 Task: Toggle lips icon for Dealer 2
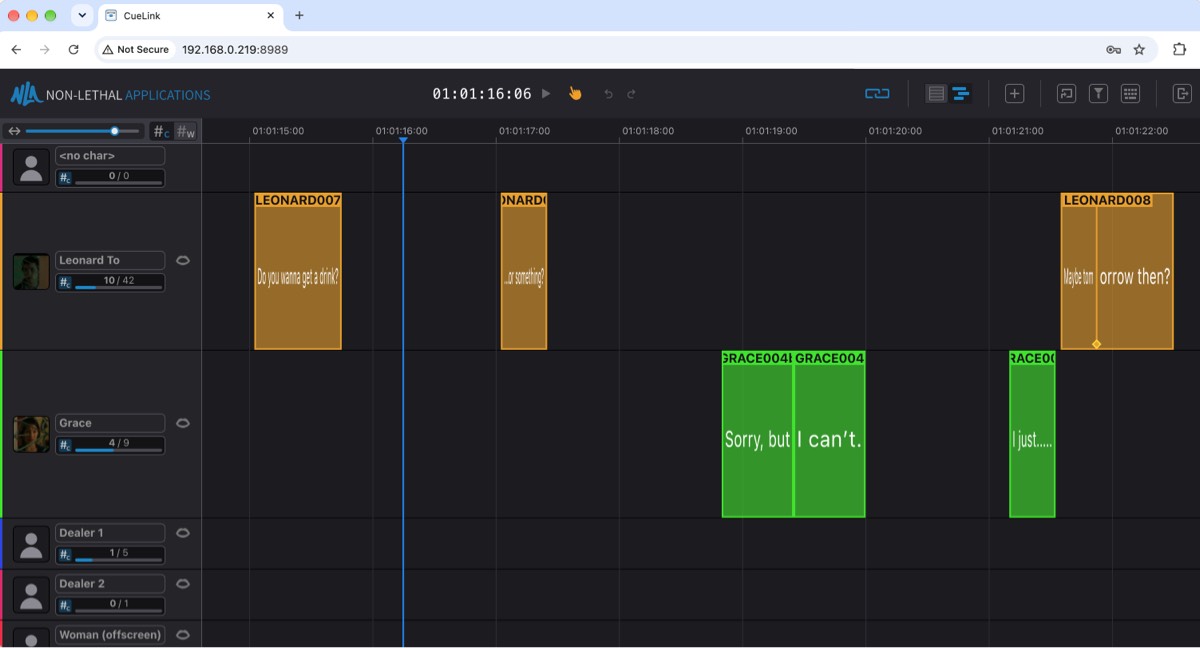(x=183, y=584)
